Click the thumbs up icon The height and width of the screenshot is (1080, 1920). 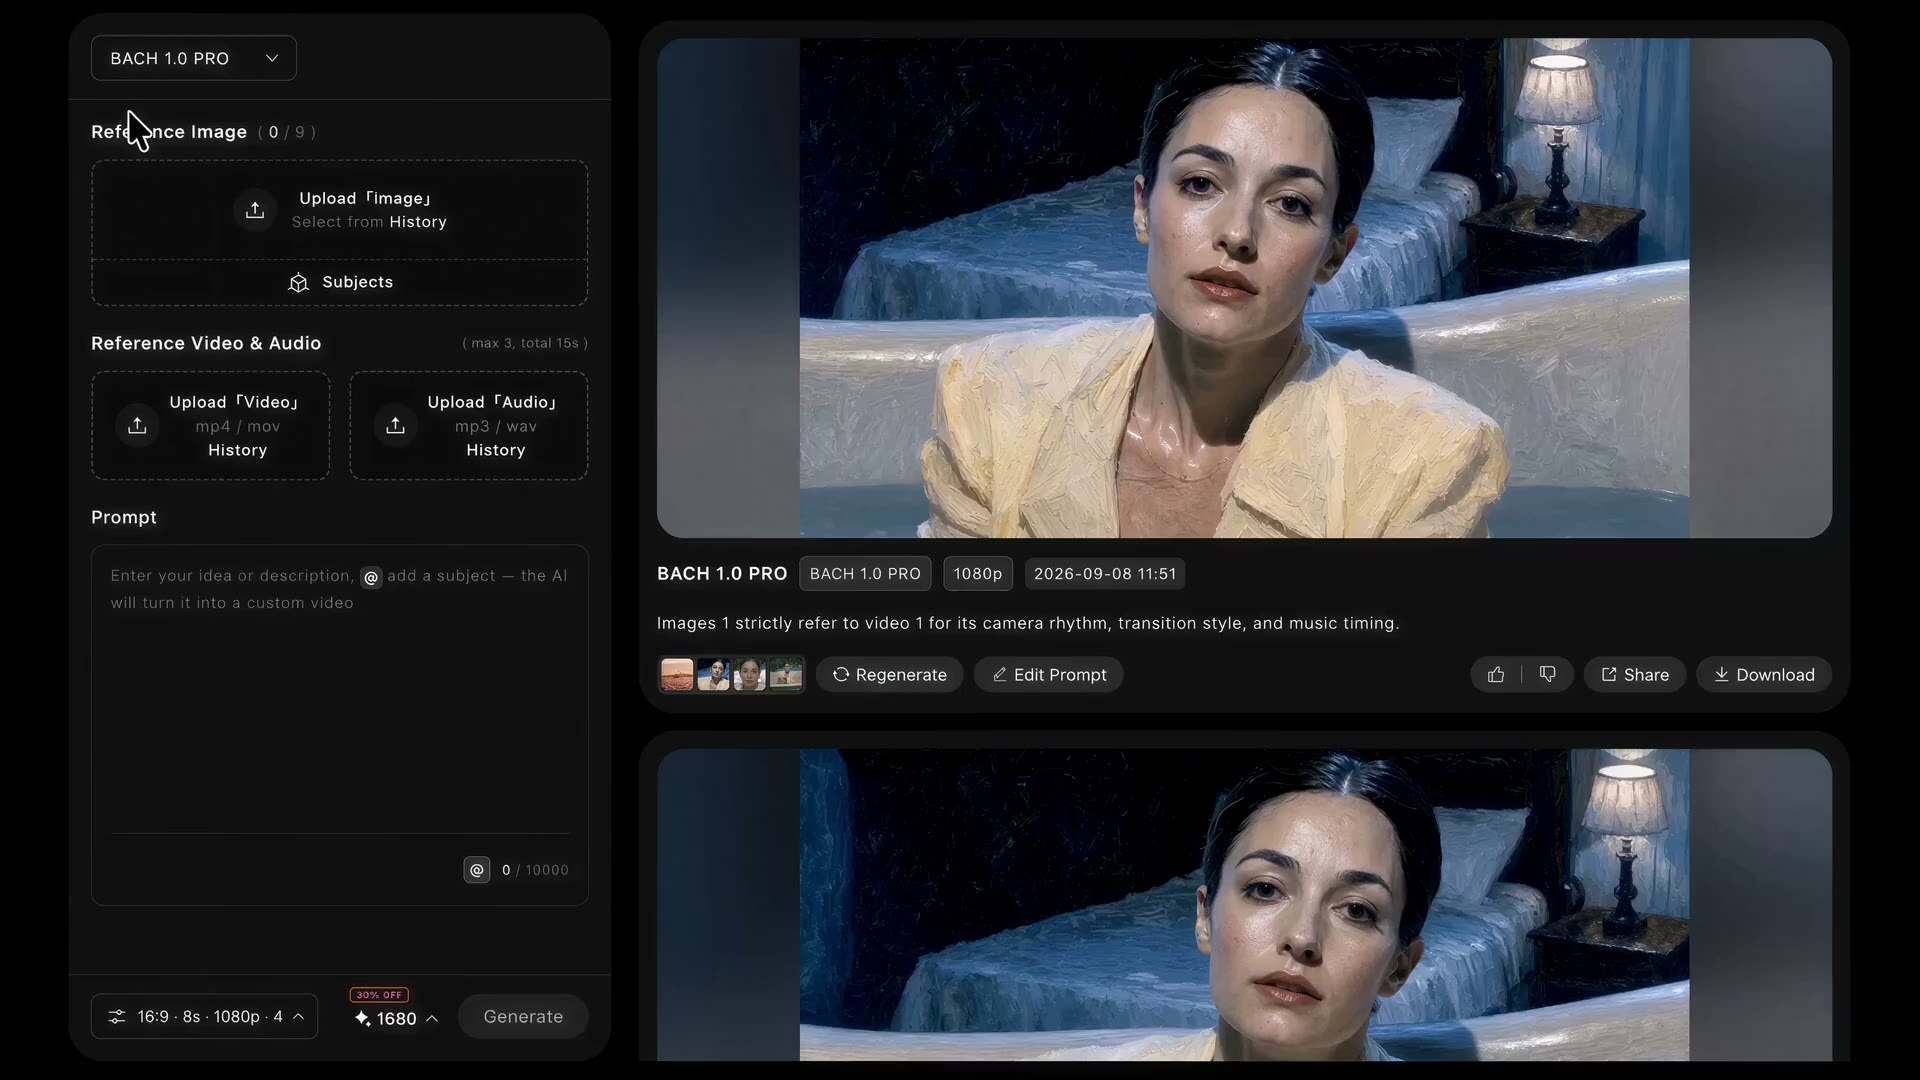[x=1496, y=675]
